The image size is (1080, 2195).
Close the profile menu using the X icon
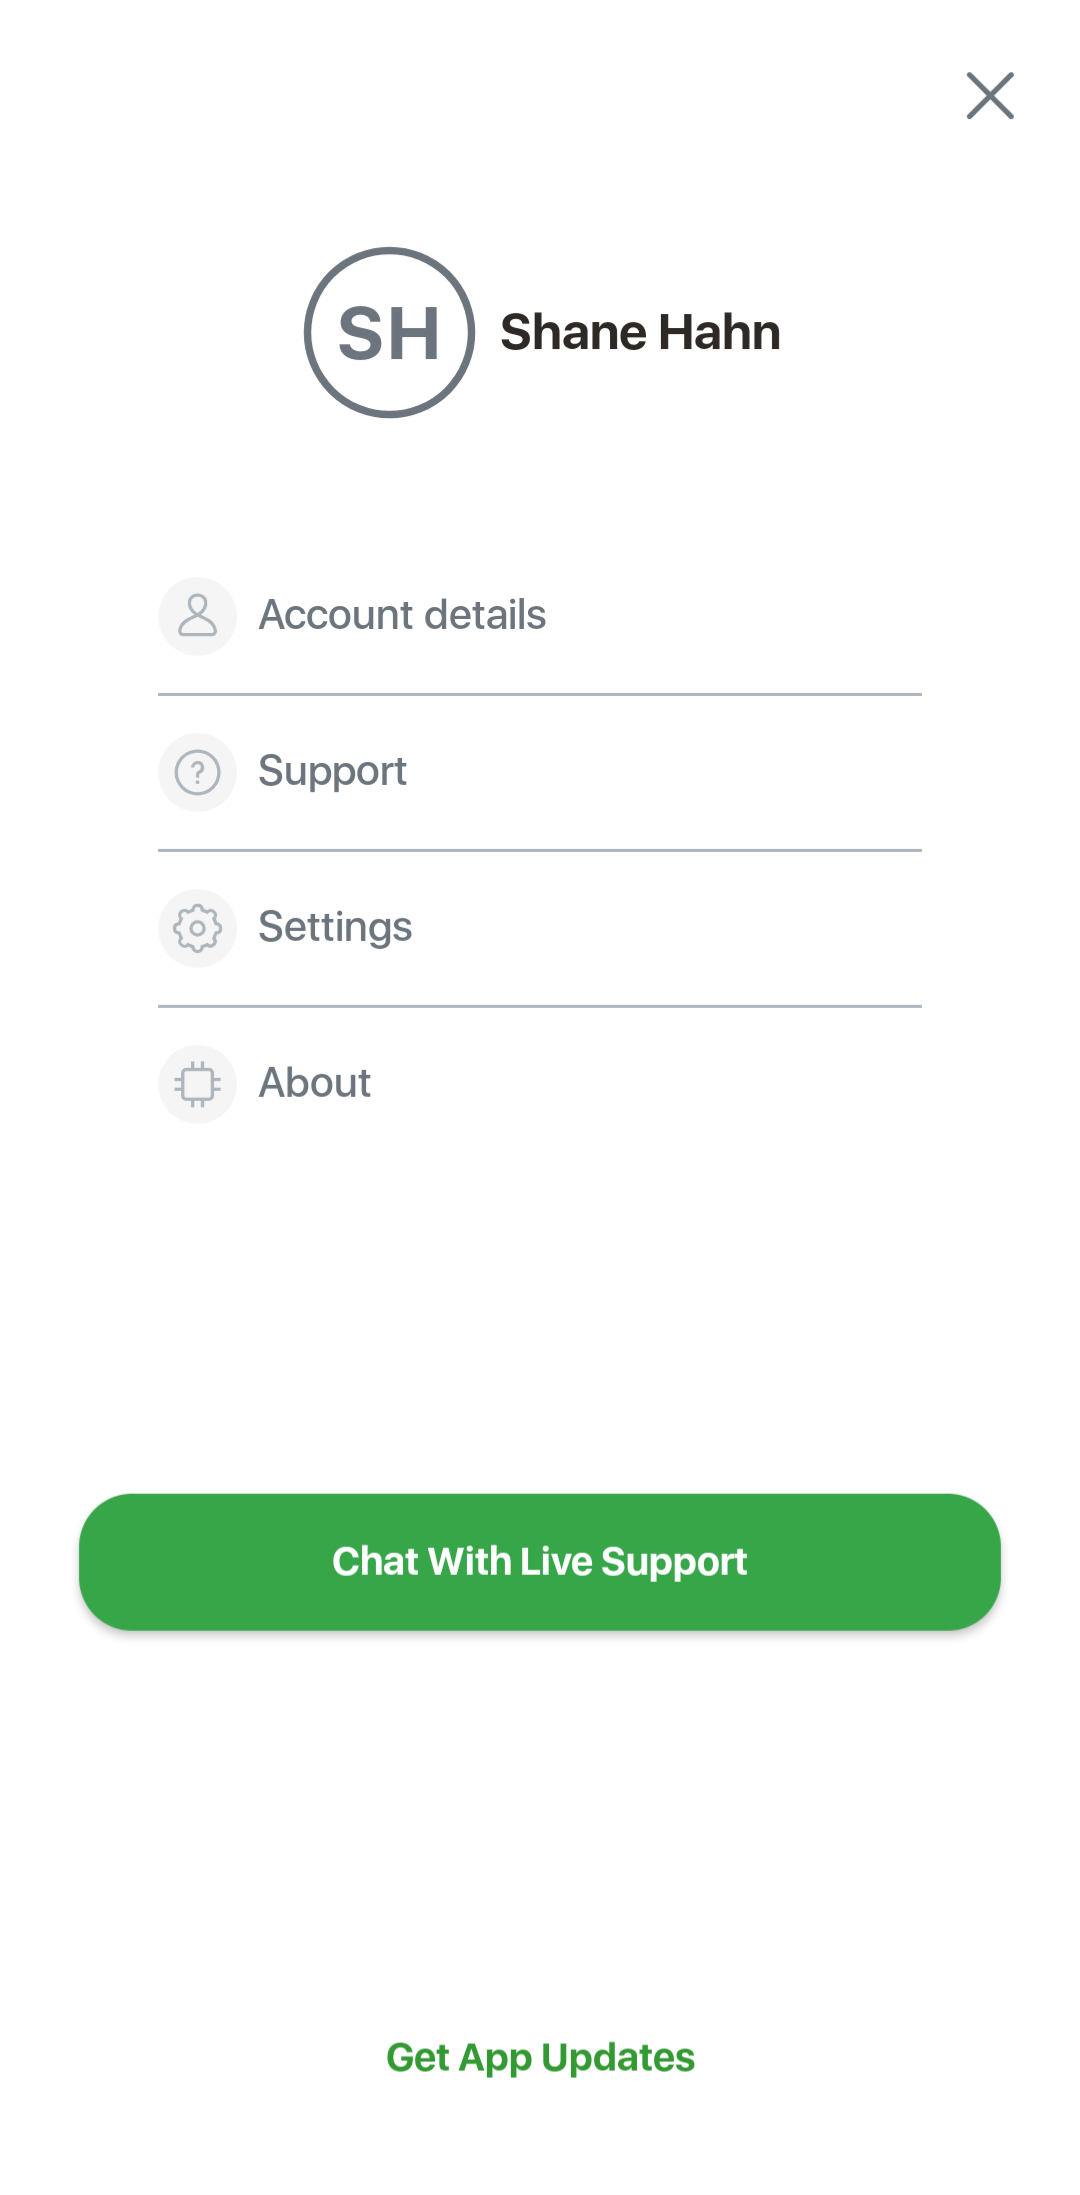tap(990, 96)
